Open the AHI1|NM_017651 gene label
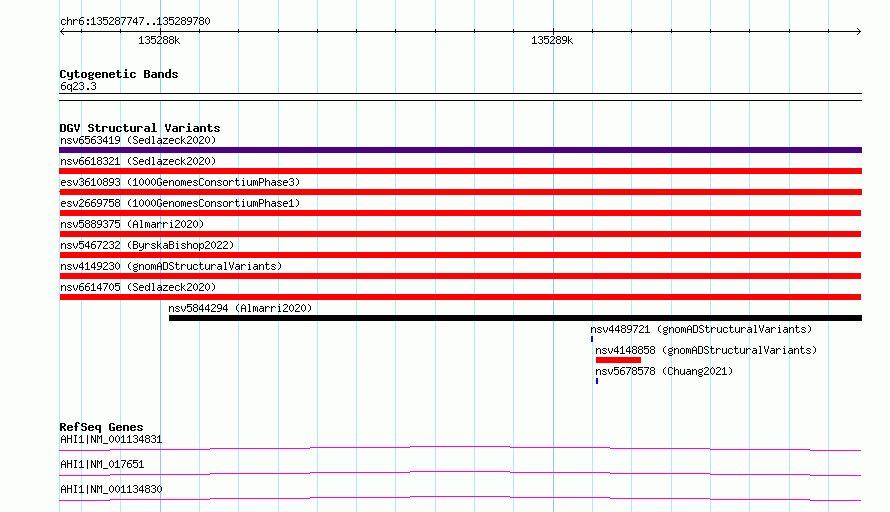Screen dimensions: 890x512 [102, 464]
